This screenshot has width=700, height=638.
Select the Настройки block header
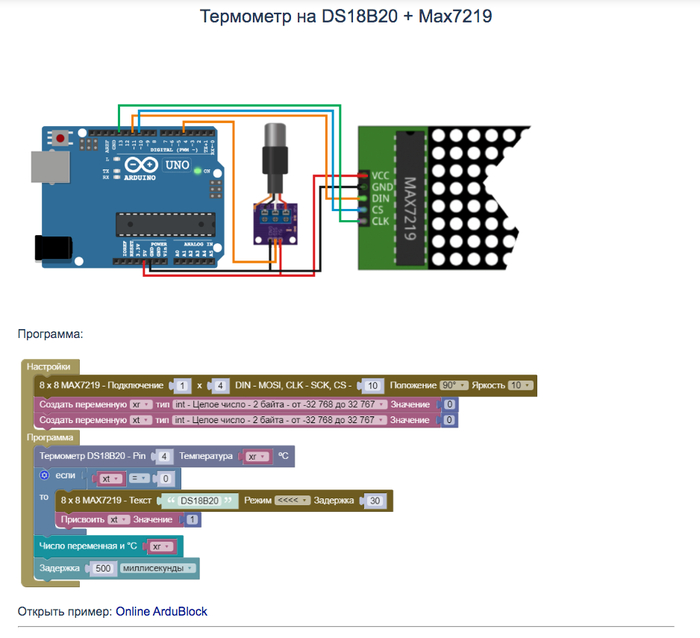click(49, 367)
